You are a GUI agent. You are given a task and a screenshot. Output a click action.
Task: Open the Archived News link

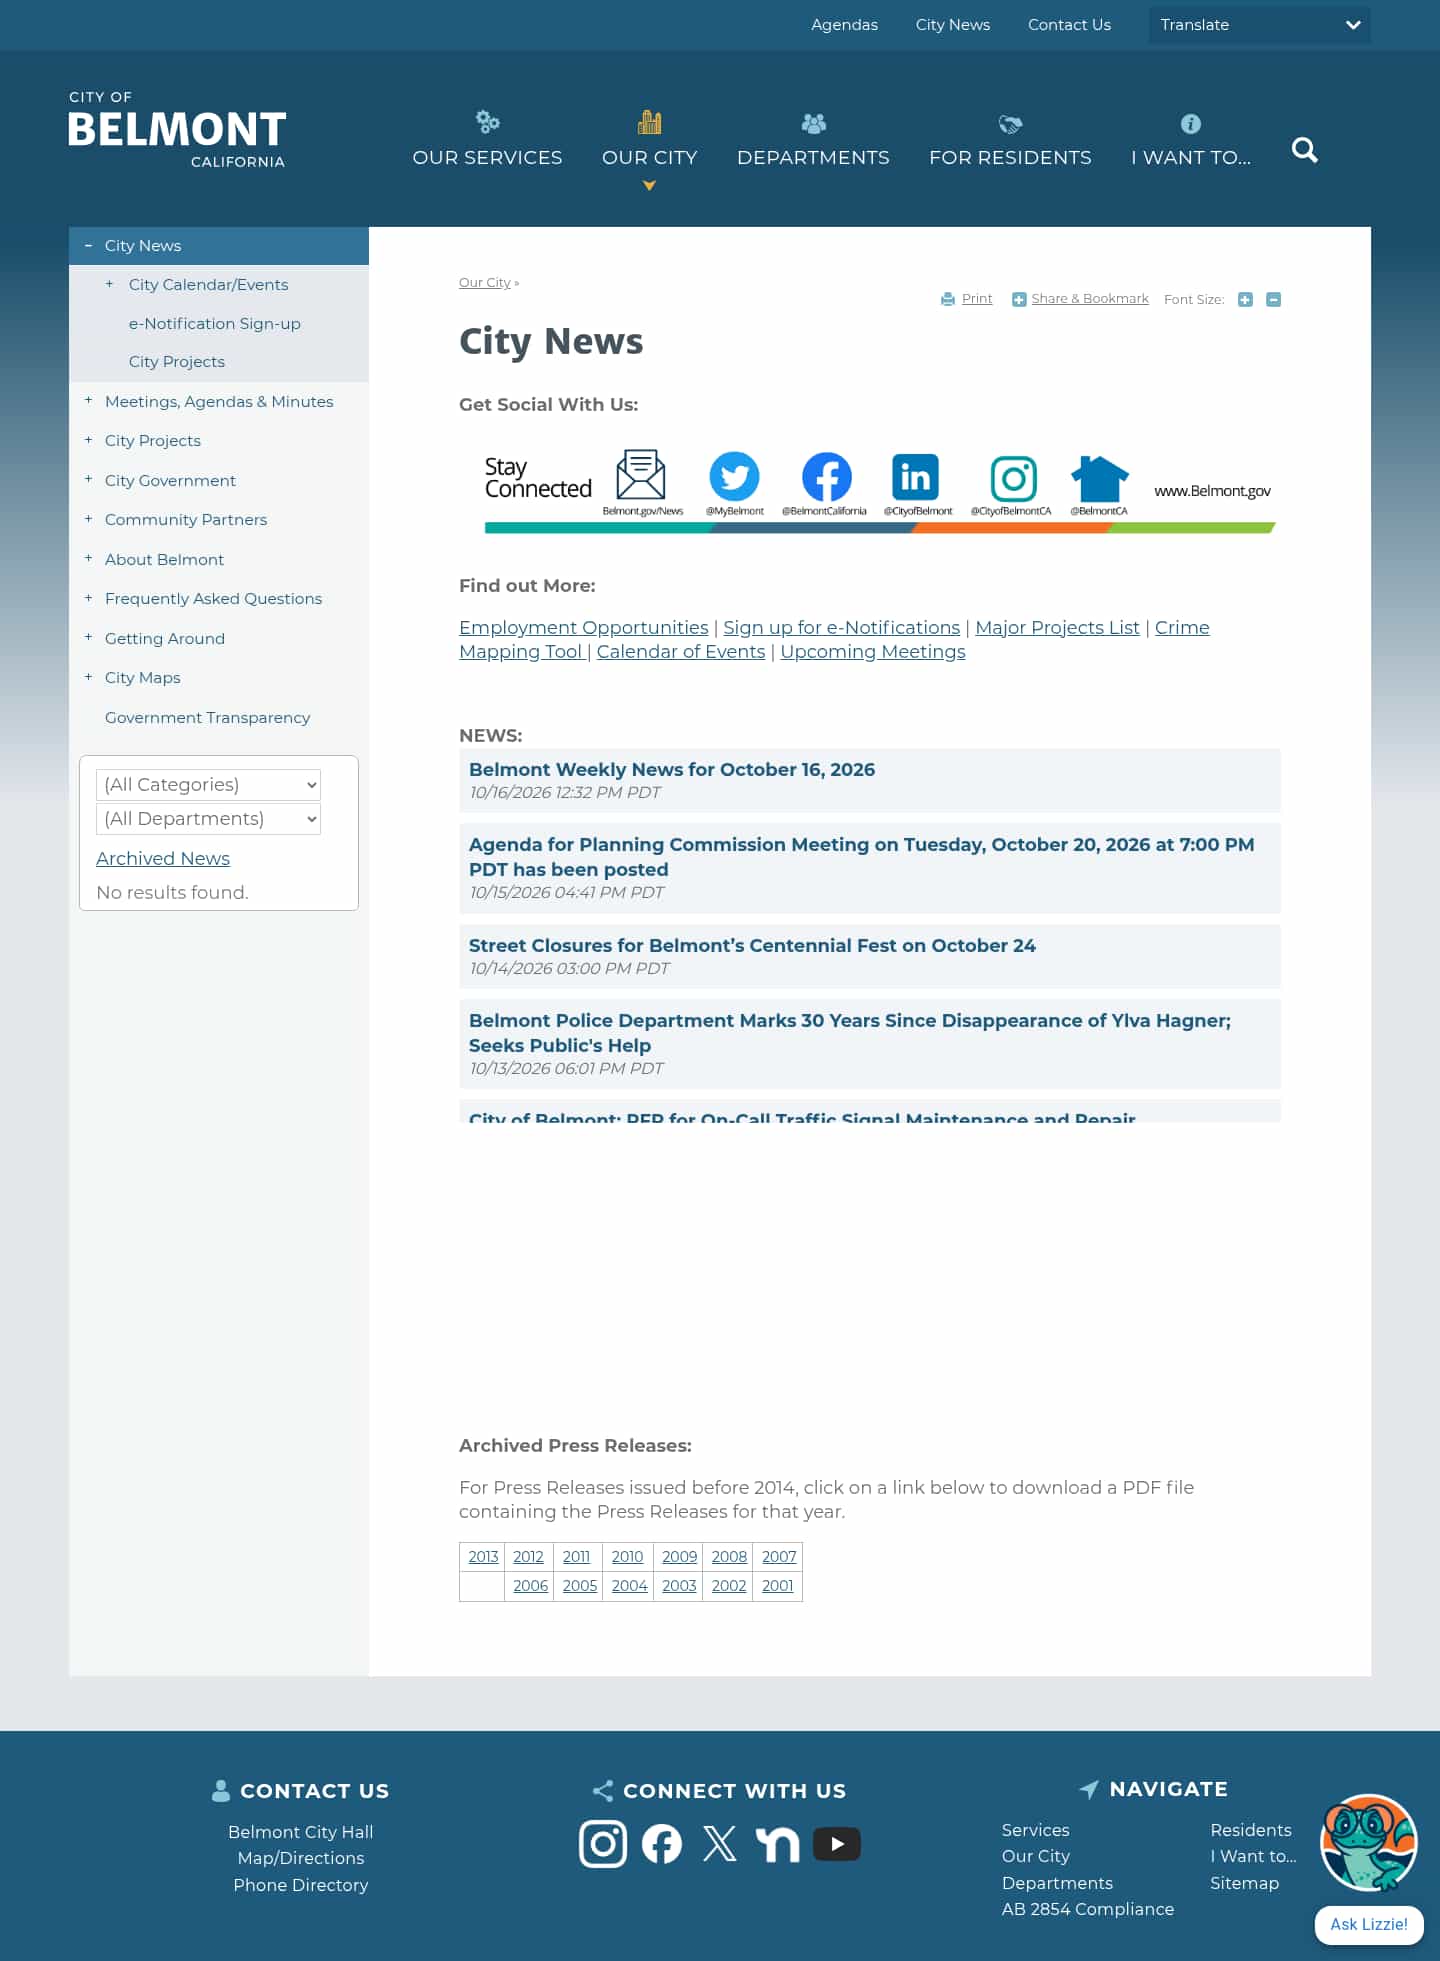163,858
